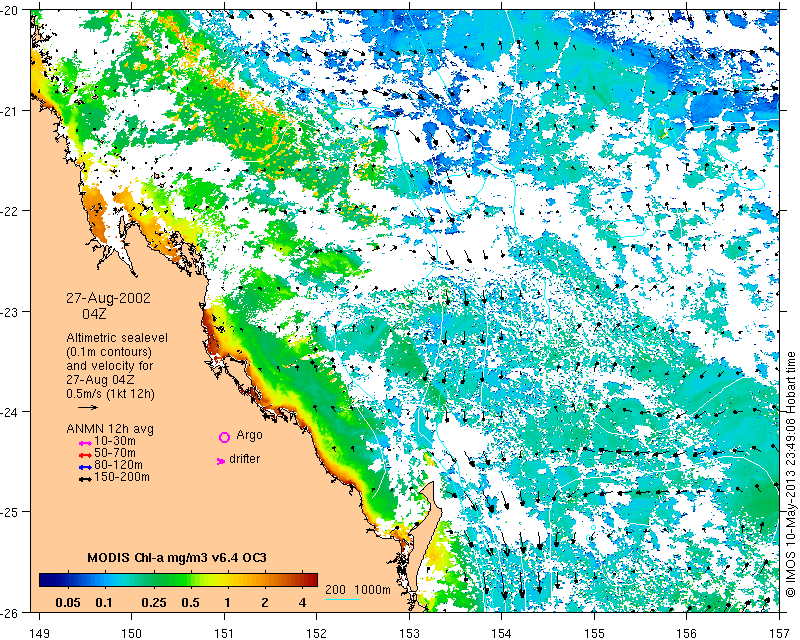Click the latitude label -21

10,111
